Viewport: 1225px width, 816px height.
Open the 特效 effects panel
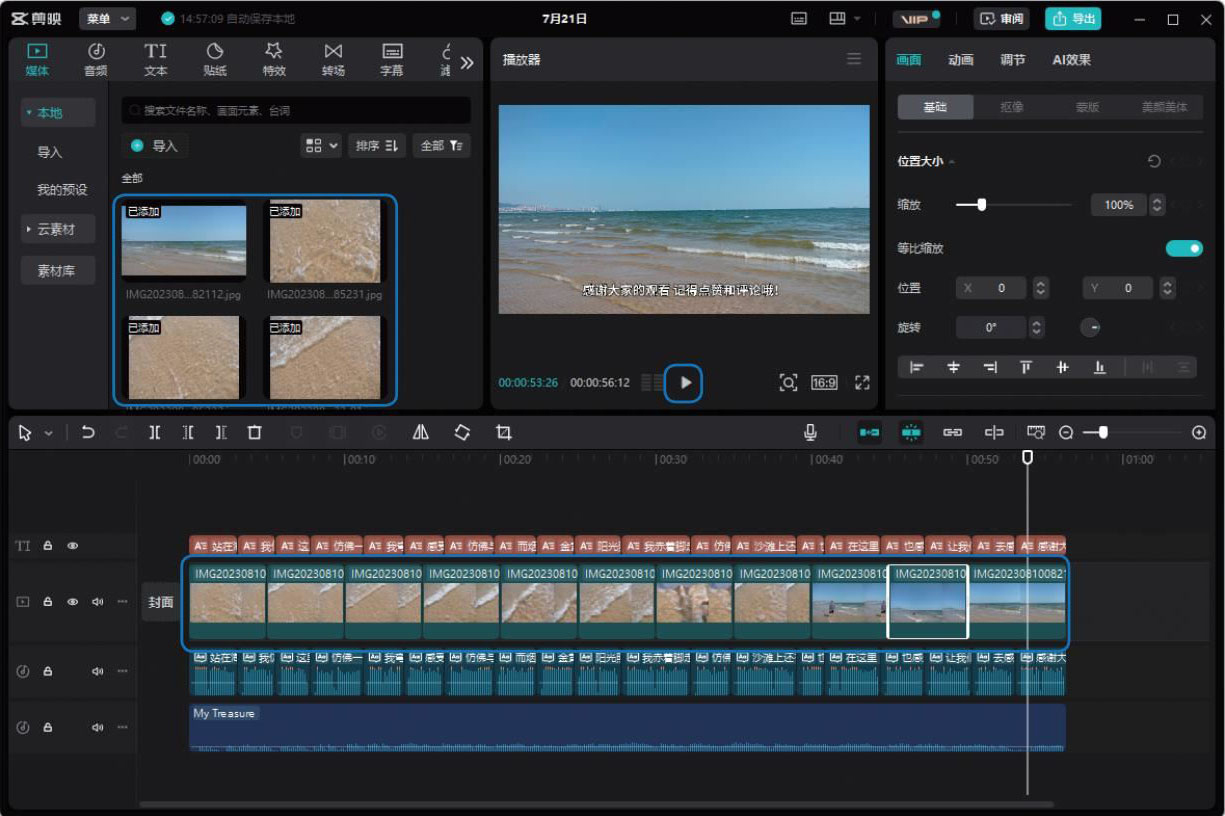tap(274, 60)
